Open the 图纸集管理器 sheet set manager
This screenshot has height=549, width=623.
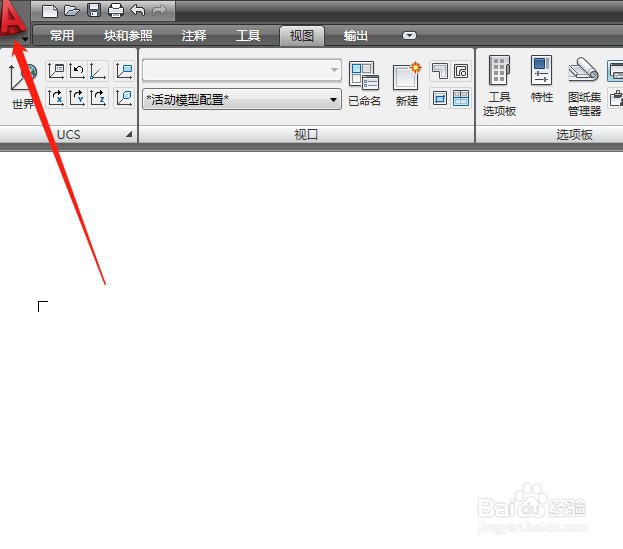584,86
